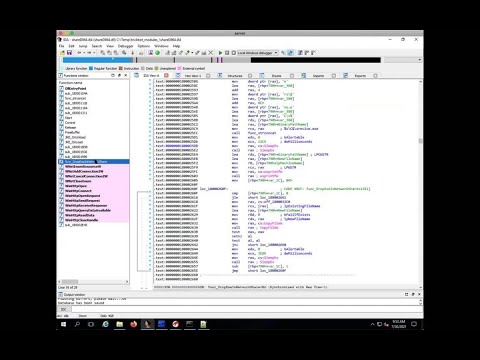Select WNetCloseEnum in the functions list
Viewport: 480px width, 360px height.
[x=78, y=181]
